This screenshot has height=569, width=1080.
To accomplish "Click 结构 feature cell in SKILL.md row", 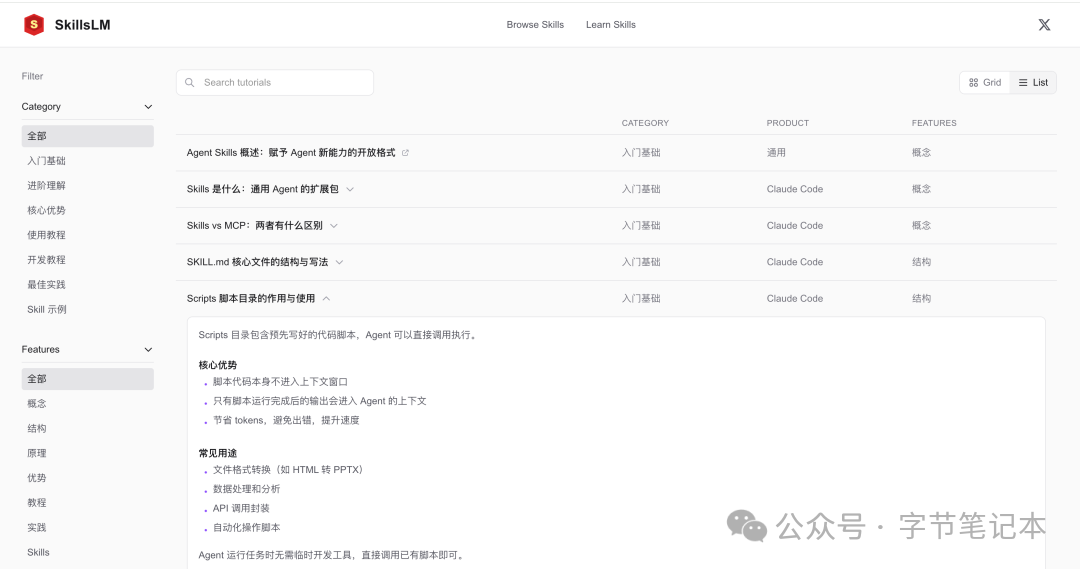I will pos(922,262).
